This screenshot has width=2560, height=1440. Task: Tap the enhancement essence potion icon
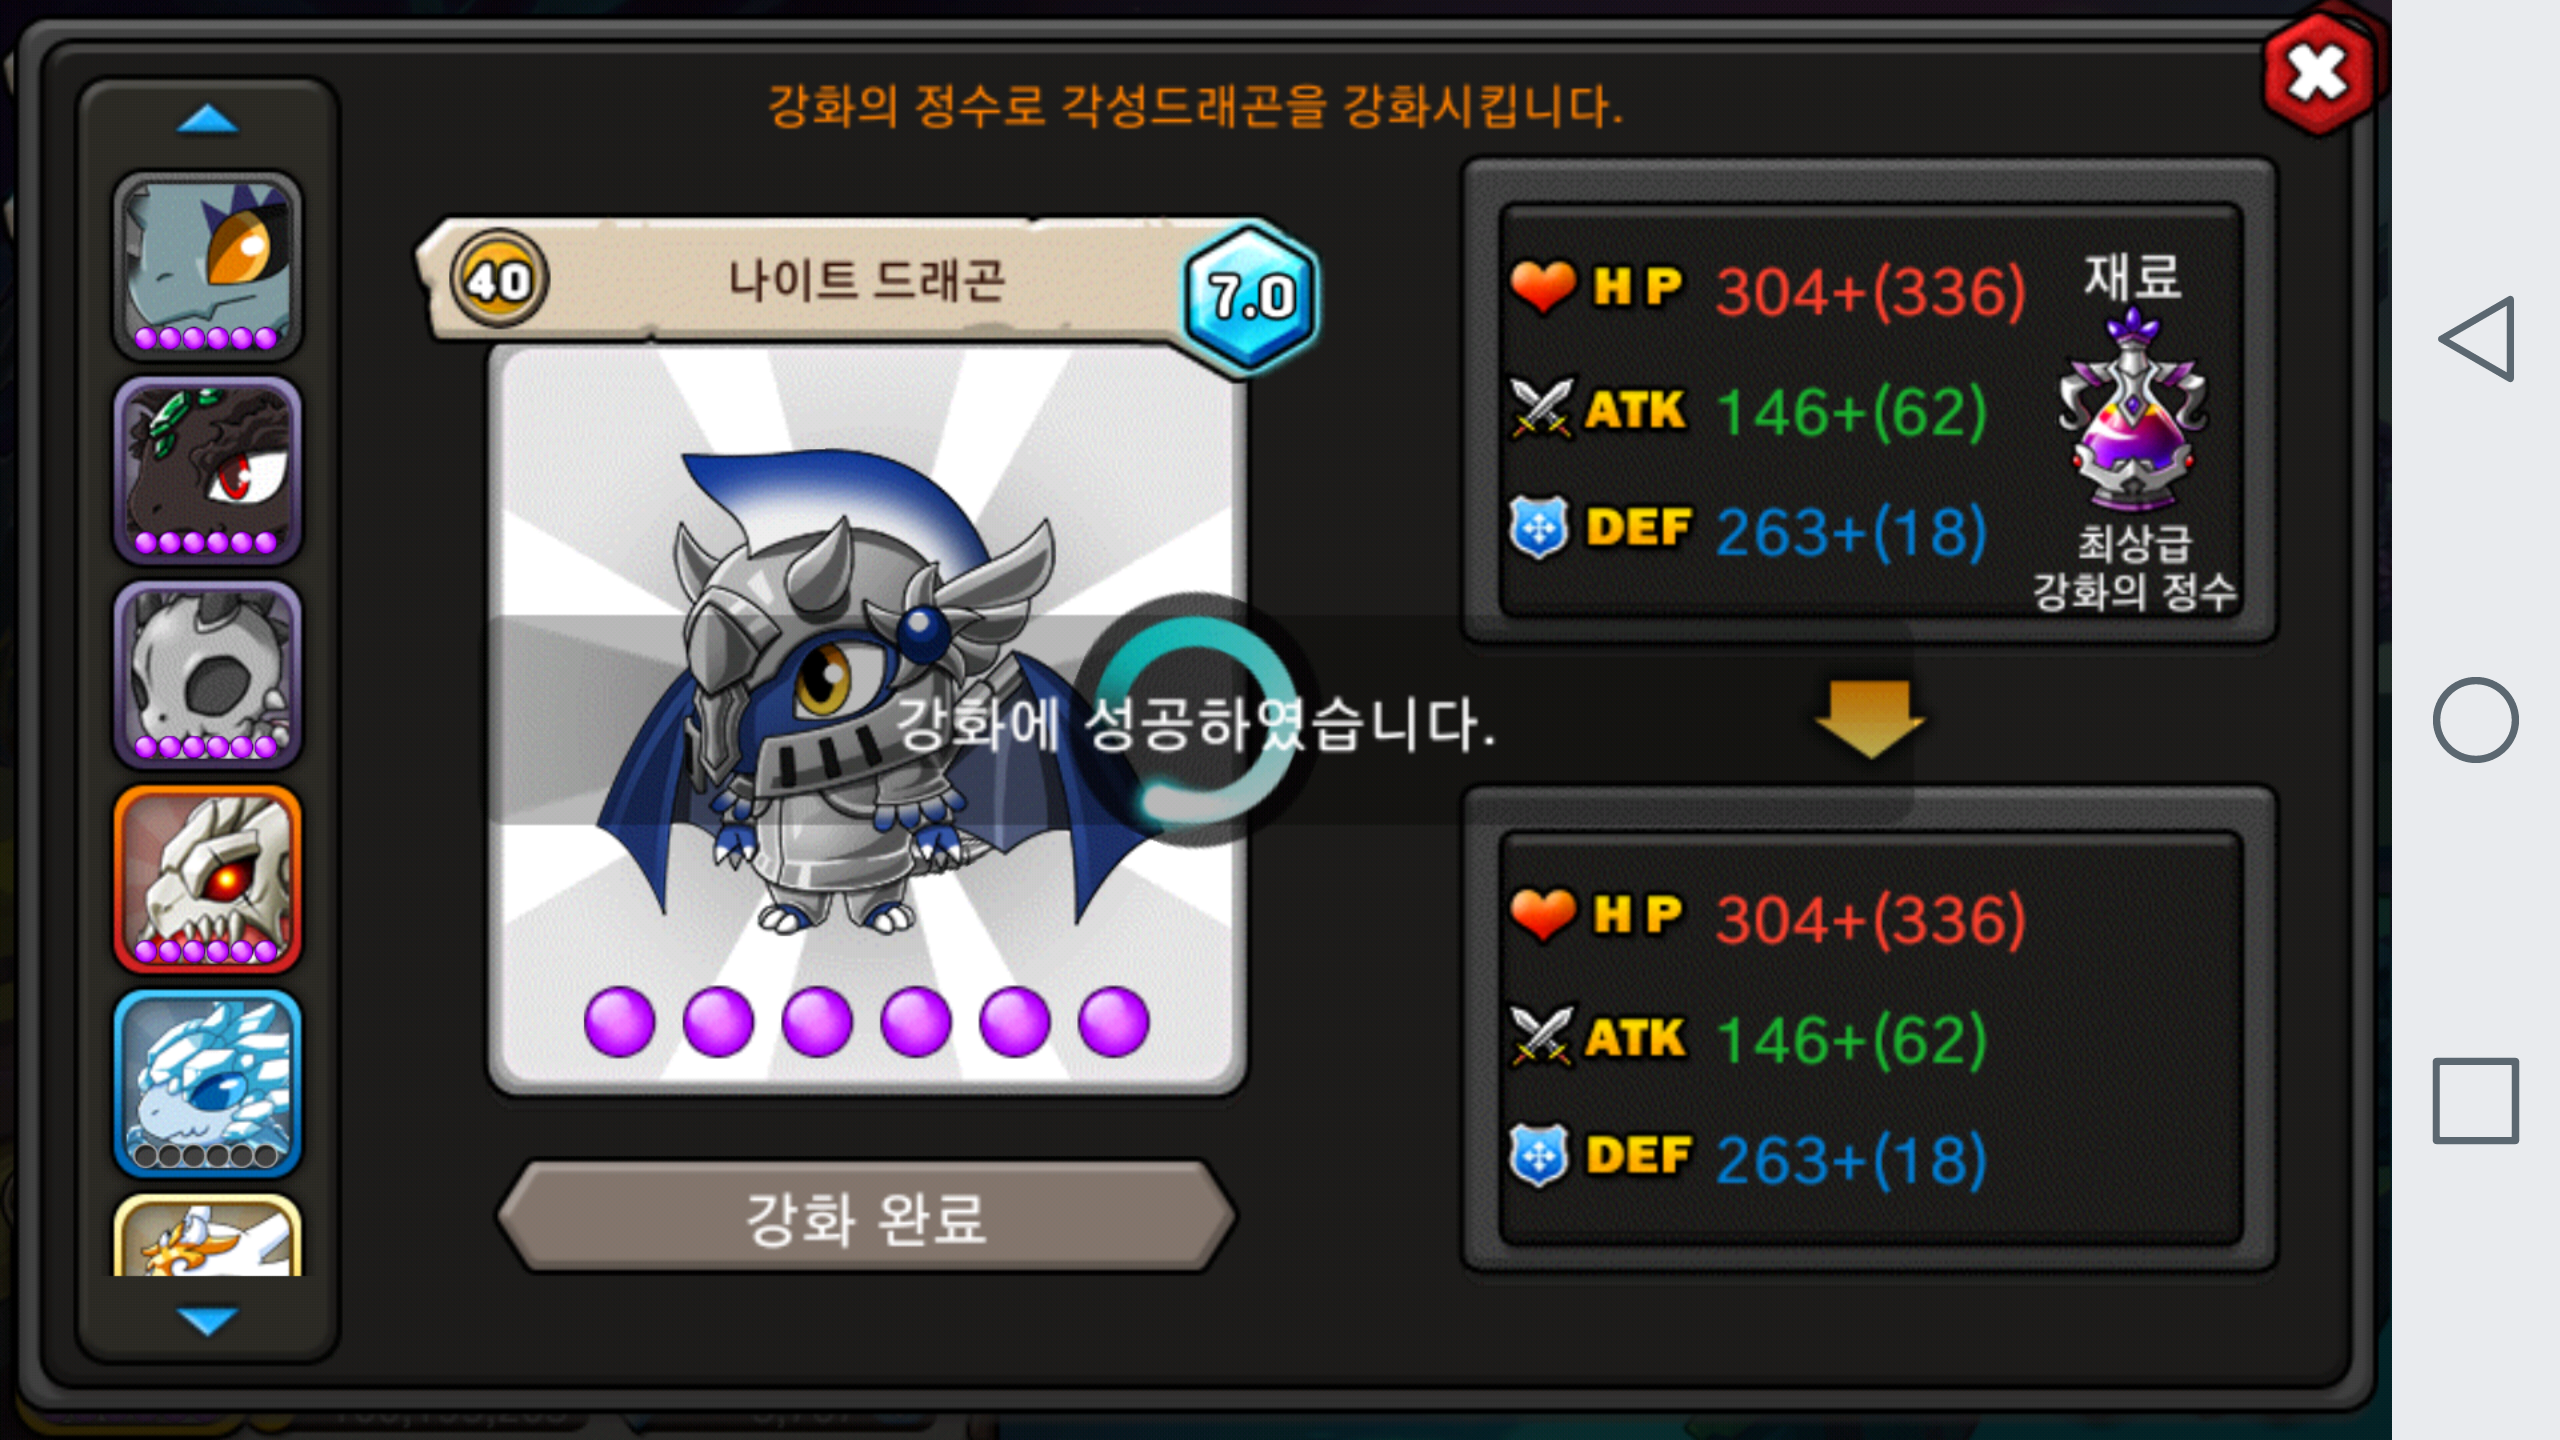click(x=2132, y=411)
